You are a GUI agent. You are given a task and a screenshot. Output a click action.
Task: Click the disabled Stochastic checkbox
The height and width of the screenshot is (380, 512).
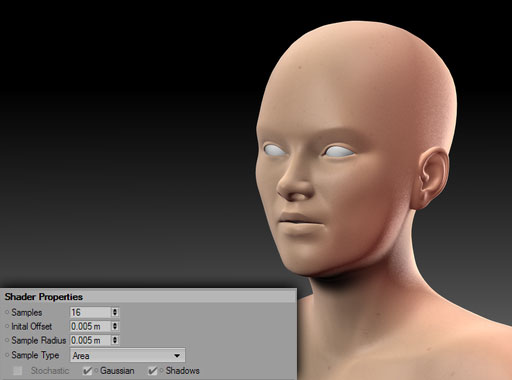[18, 371]
